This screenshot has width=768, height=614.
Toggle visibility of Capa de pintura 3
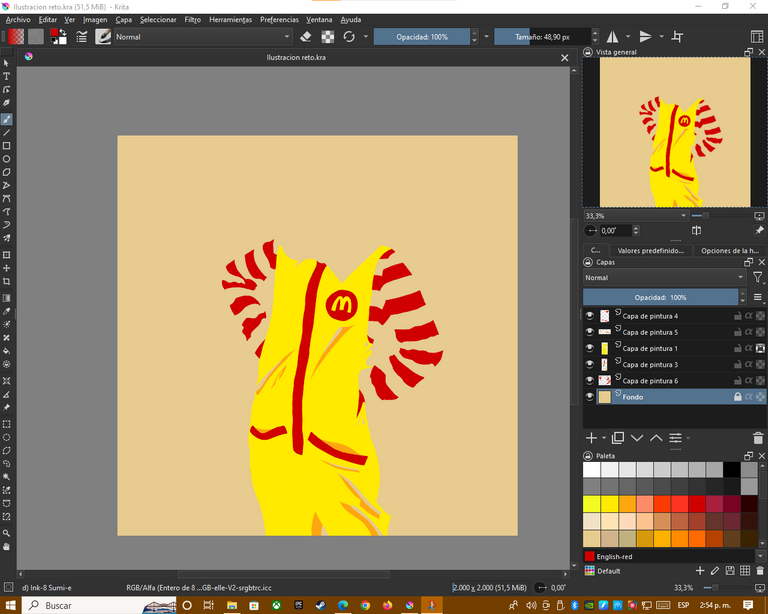click(x=590, y=364)
